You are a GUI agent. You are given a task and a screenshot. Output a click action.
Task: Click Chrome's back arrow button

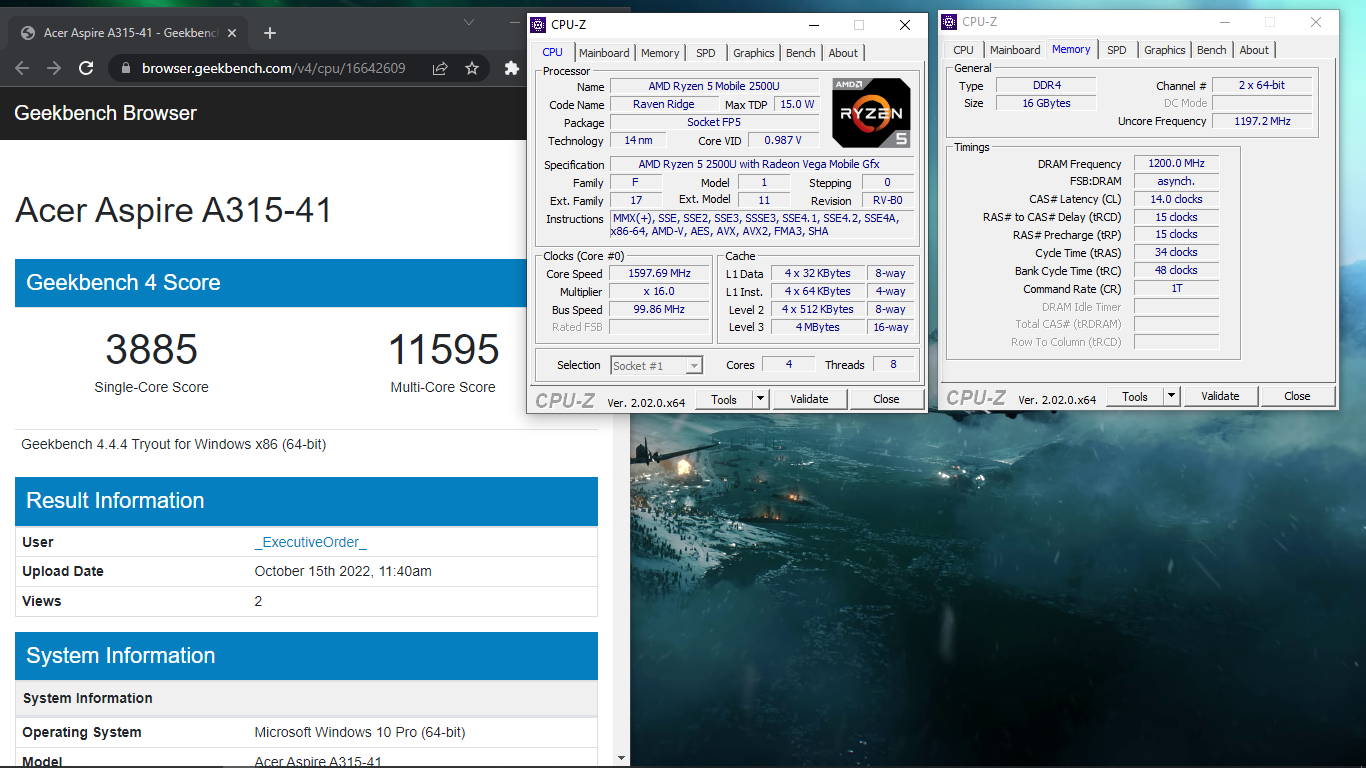click(x=22, y=68)
